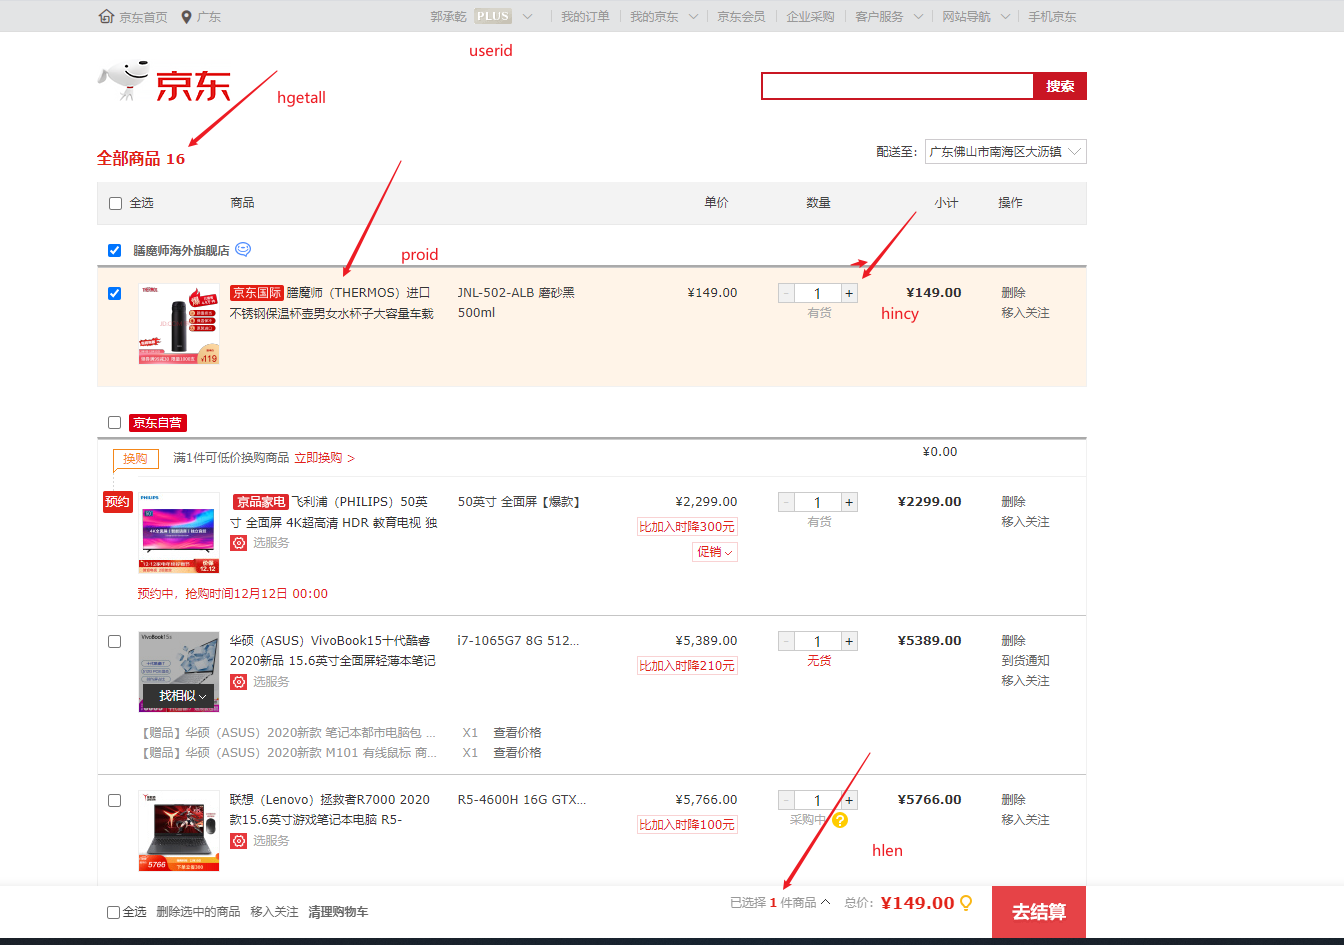Open 手机京东 in top bar

coord(1052,17)
